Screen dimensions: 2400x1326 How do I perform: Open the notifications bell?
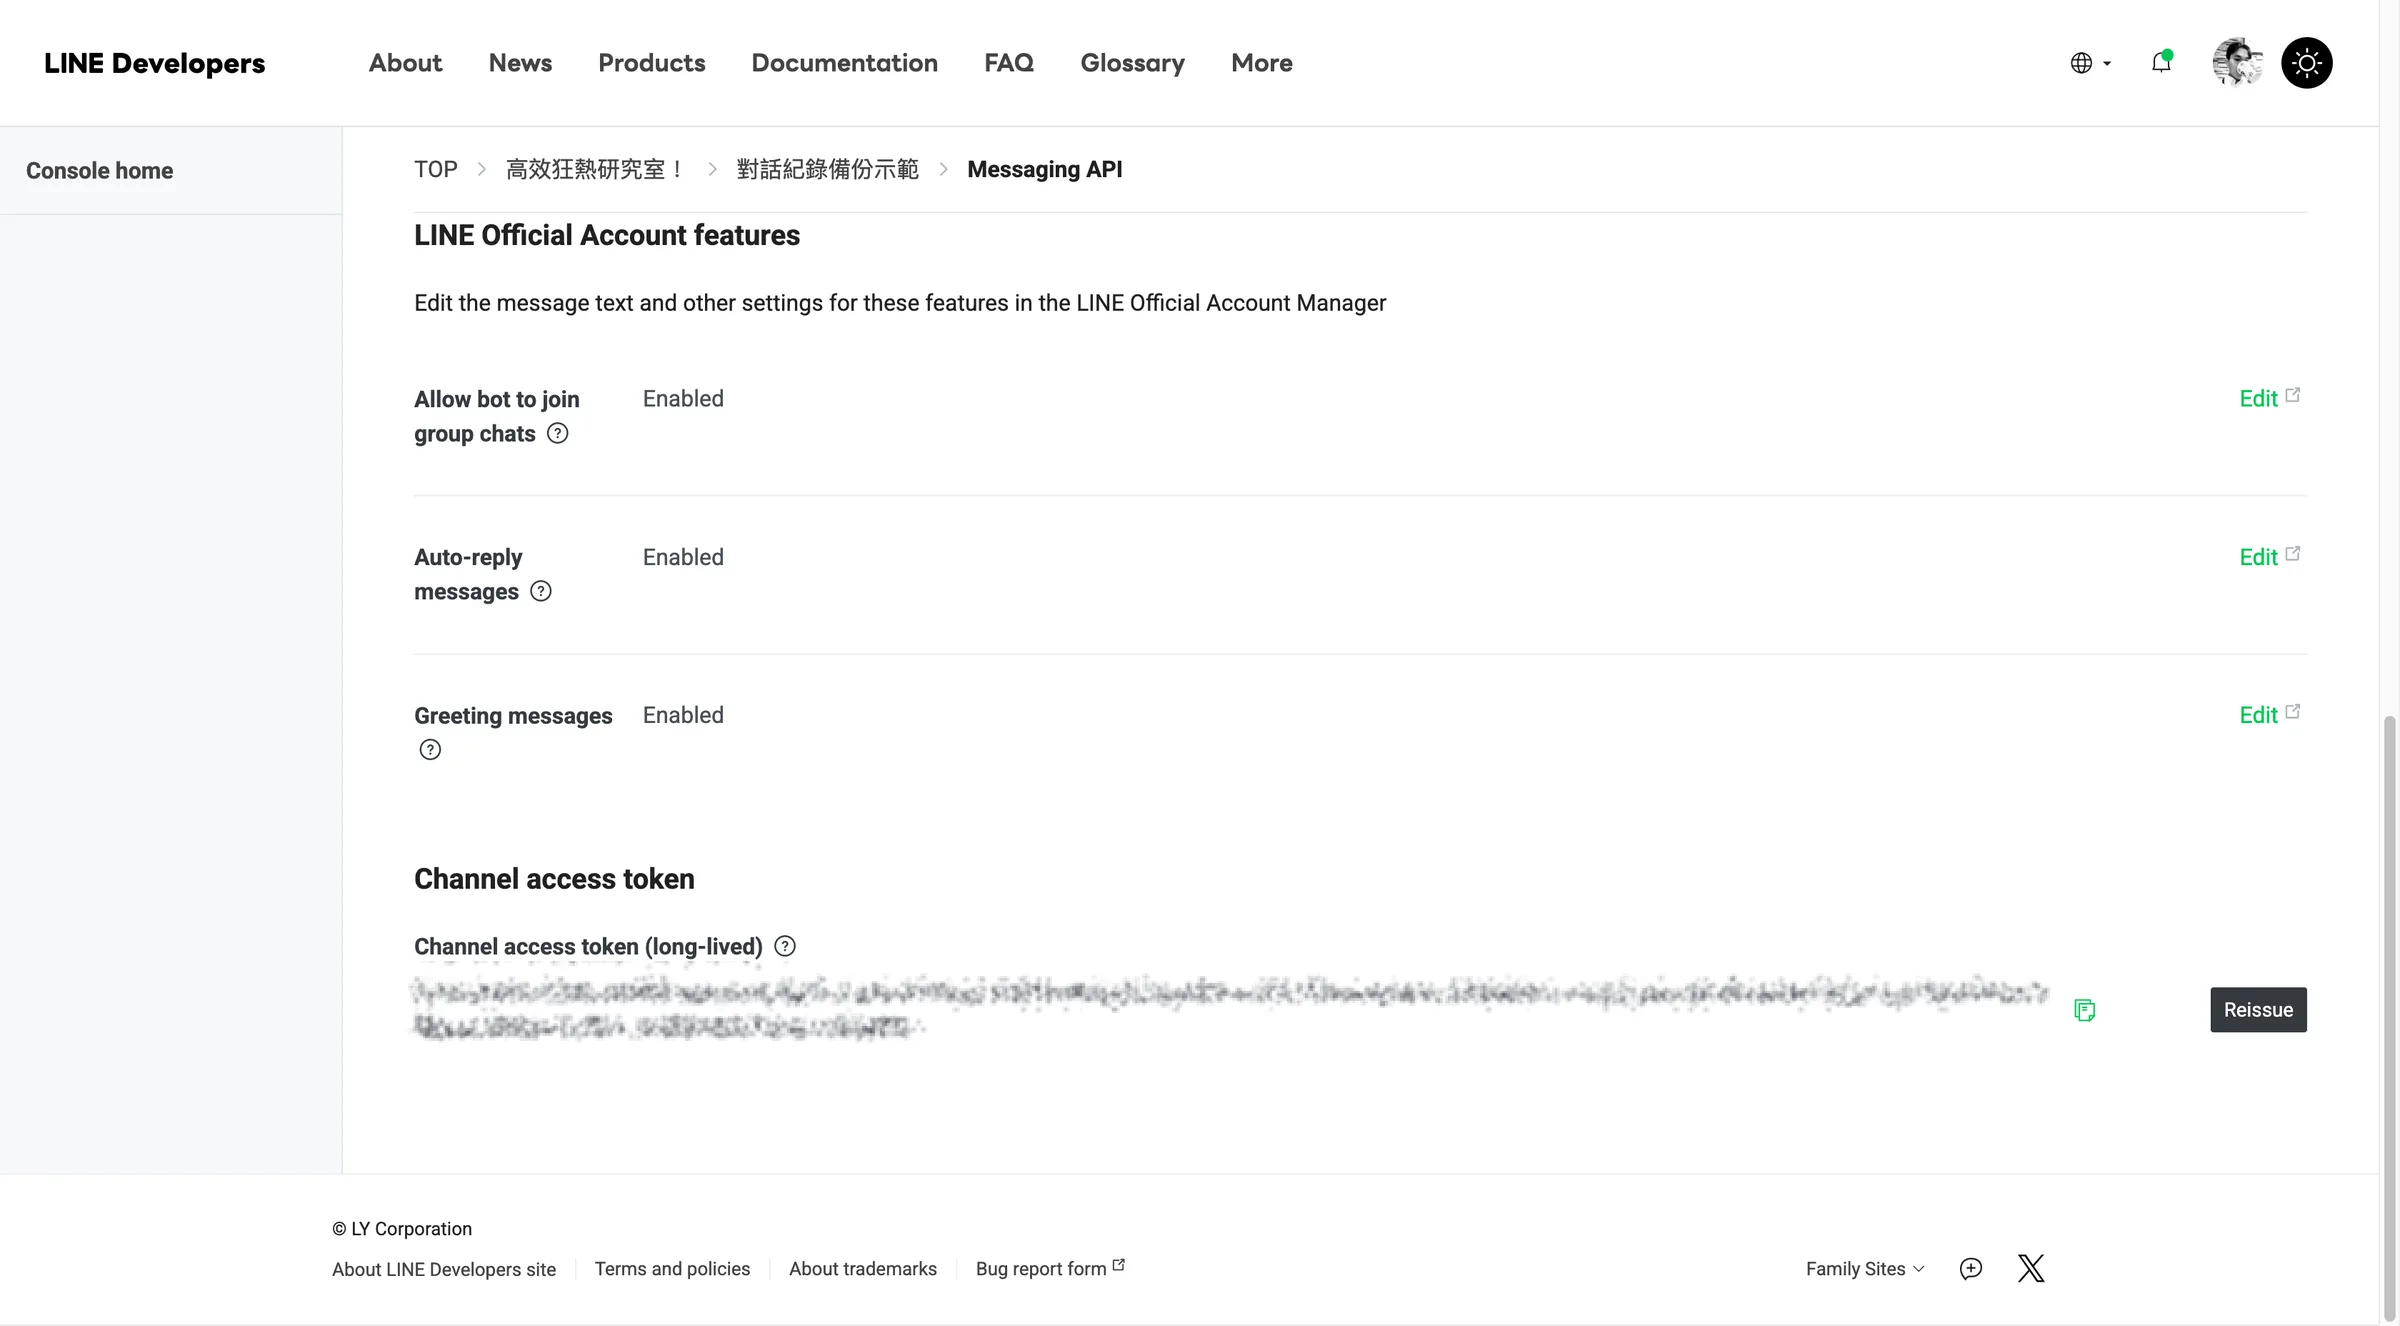[x=2162, y=63]
